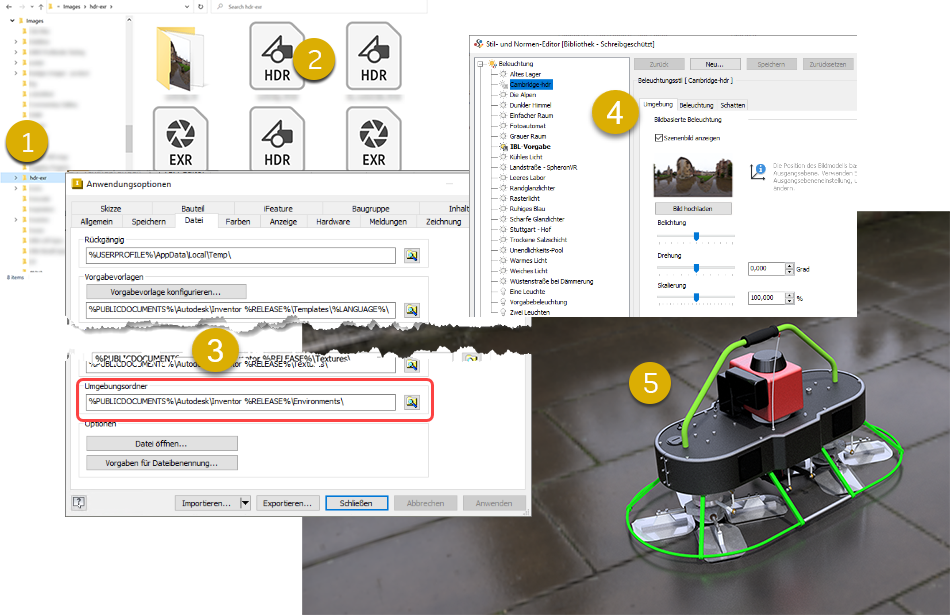Switch to the Farben tab

click(x=238, y=222)
